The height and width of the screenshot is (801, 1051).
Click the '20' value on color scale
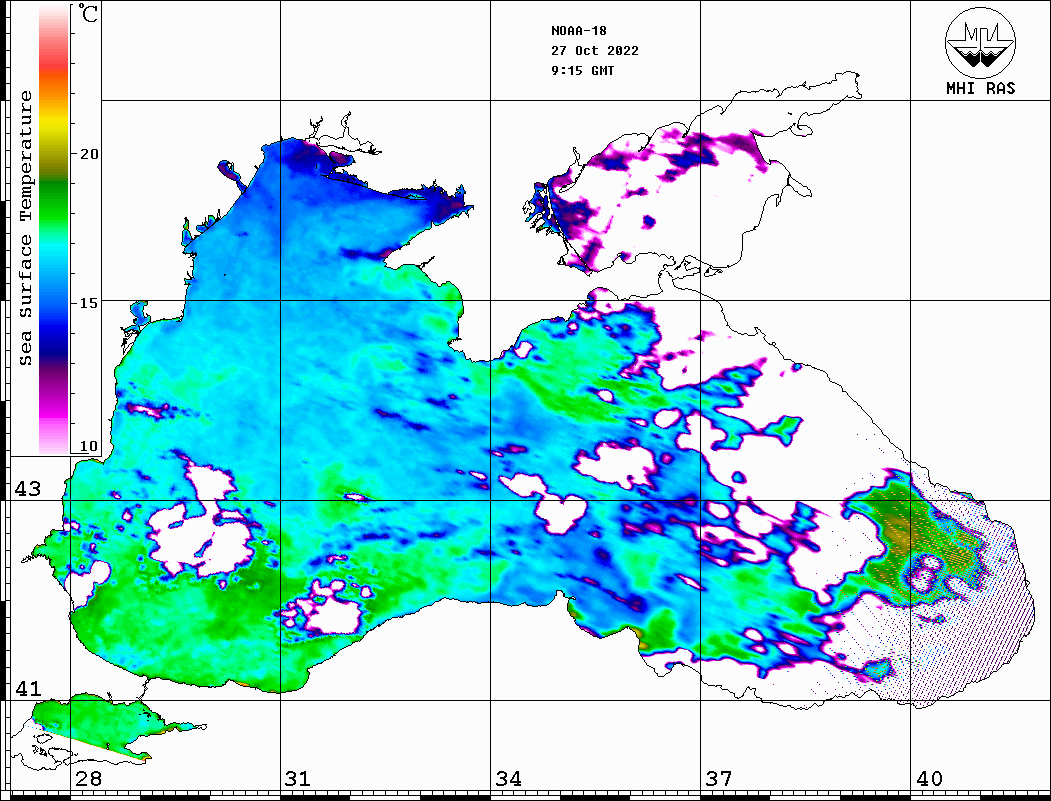(x=88, y=154)
